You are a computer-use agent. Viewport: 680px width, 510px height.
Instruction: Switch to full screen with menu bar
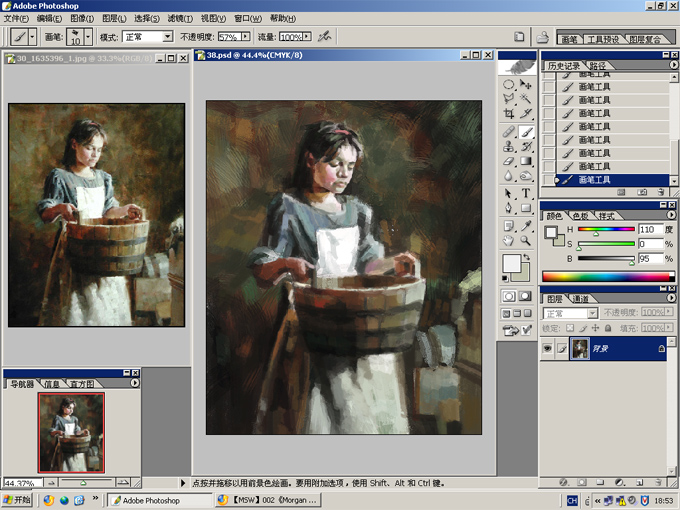click(517, 313)
